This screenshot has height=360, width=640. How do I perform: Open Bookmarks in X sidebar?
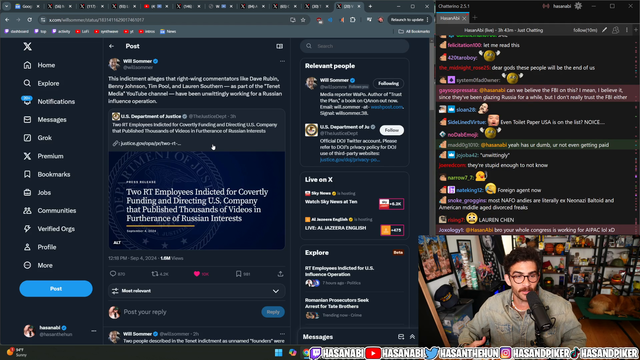(x=47, y=174)
